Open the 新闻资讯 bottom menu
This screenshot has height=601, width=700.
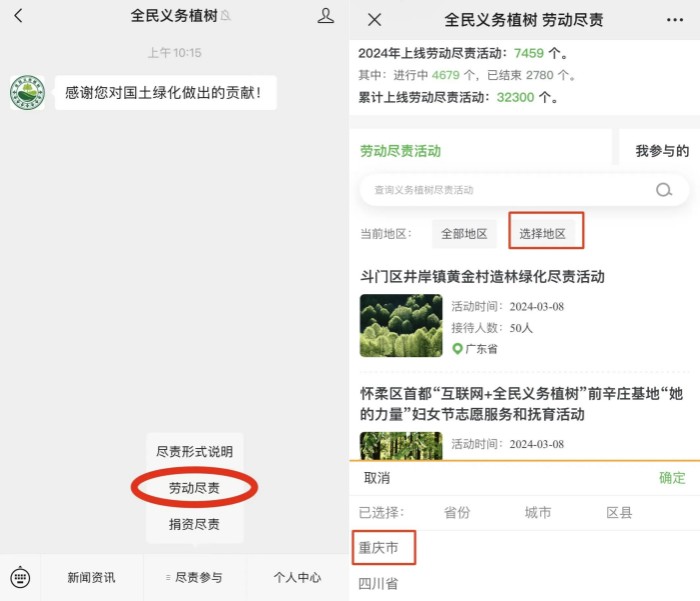coord(91,577)
